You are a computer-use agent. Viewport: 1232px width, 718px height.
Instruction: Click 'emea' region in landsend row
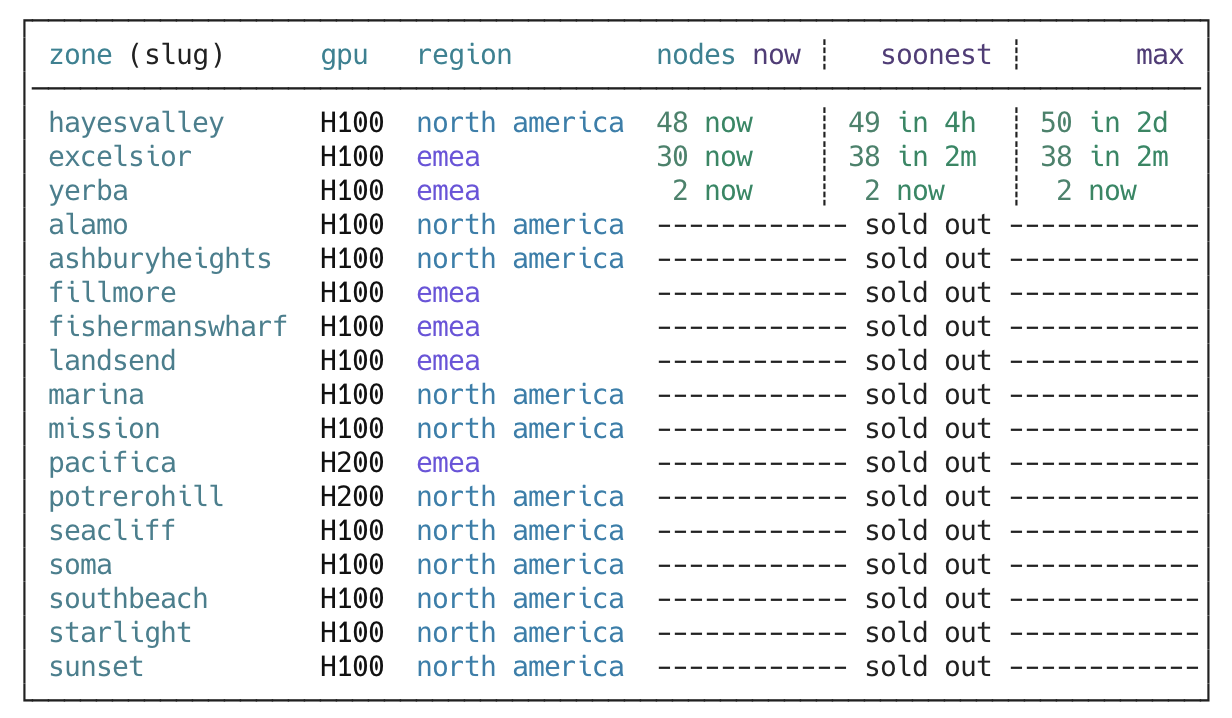pyautogui.click(x=448, y=361)
